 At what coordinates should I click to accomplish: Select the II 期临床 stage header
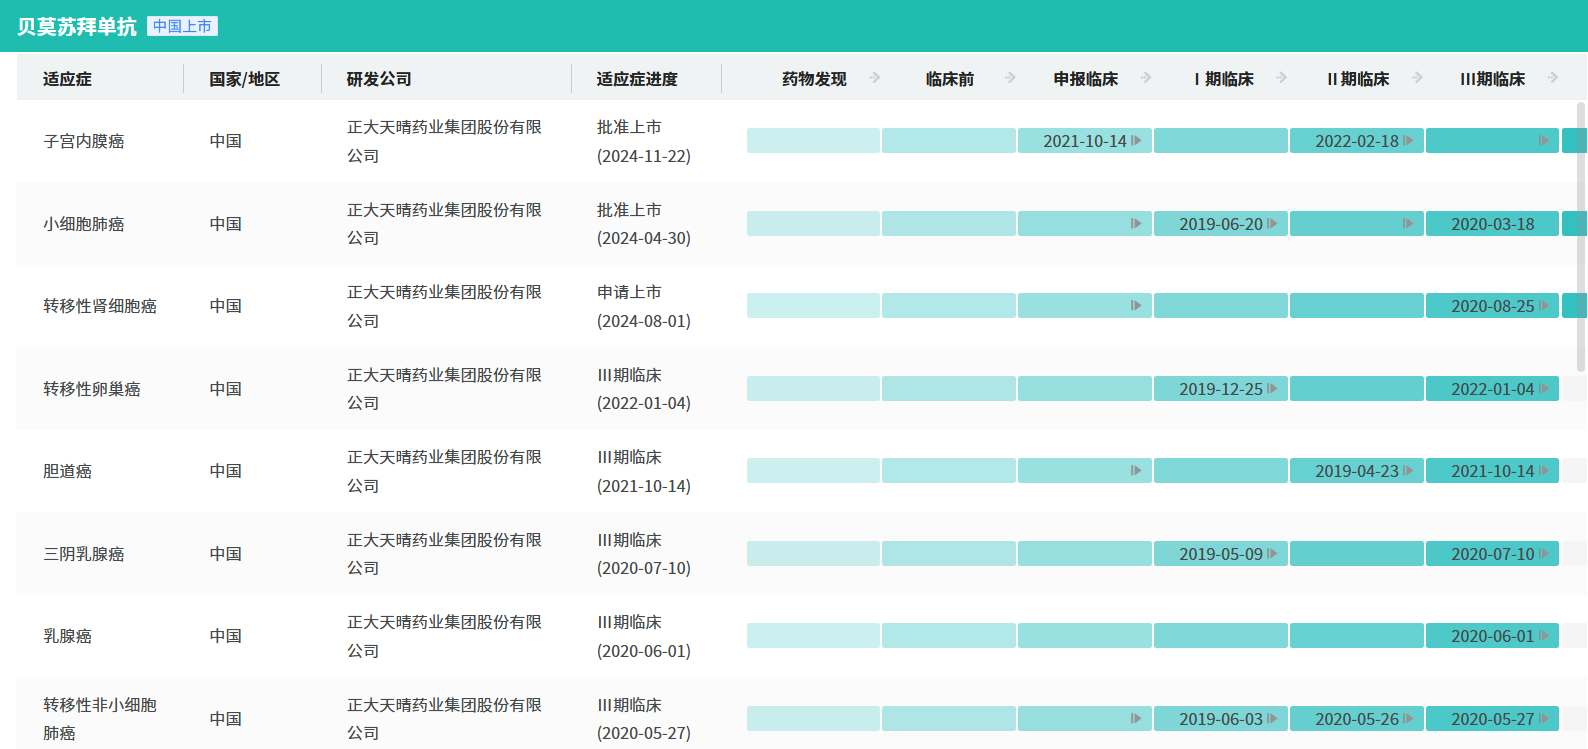pos(1358,79)
